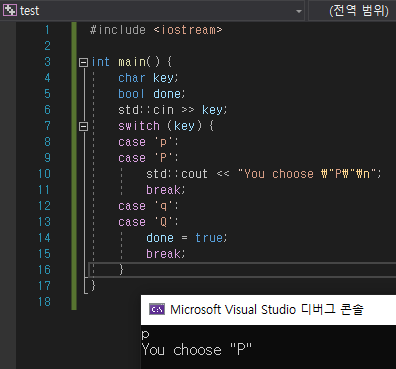
Task: Click the closing brace on line 17
Action: click(93, 285)
